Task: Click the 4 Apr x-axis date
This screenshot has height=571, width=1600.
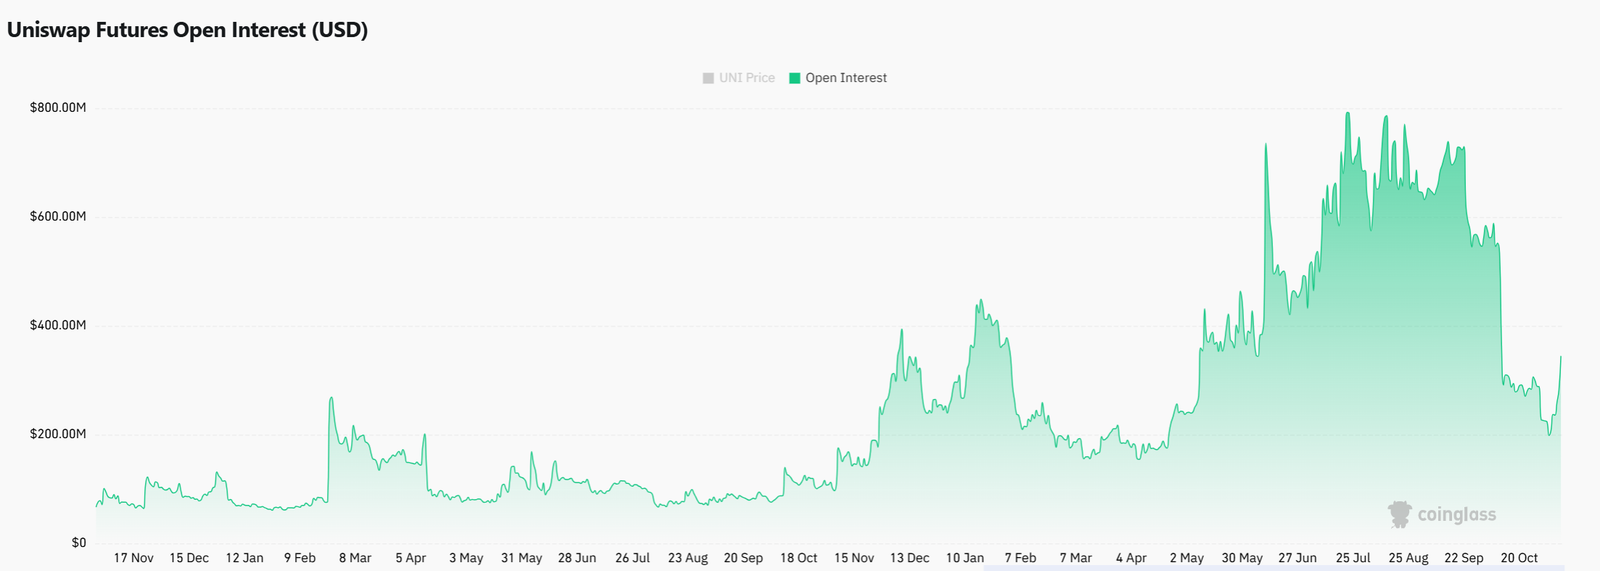Action: pos(1132,558)
